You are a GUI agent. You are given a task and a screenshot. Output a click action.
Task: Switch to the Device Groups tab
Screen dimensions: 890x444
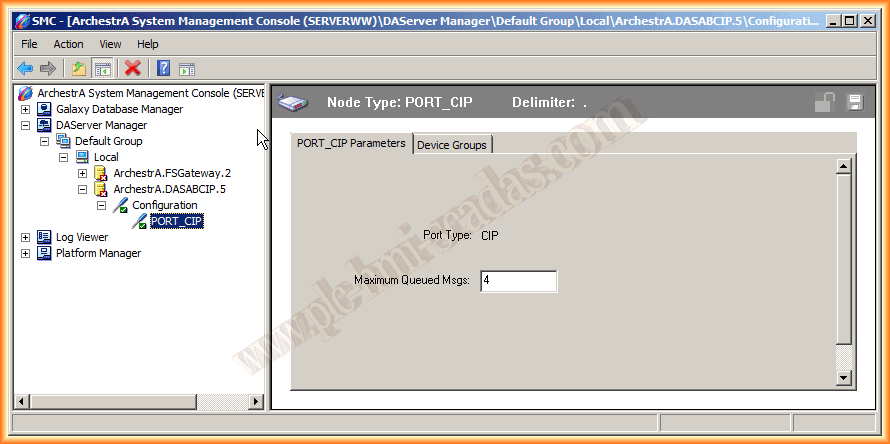click(x=452, y=145)
